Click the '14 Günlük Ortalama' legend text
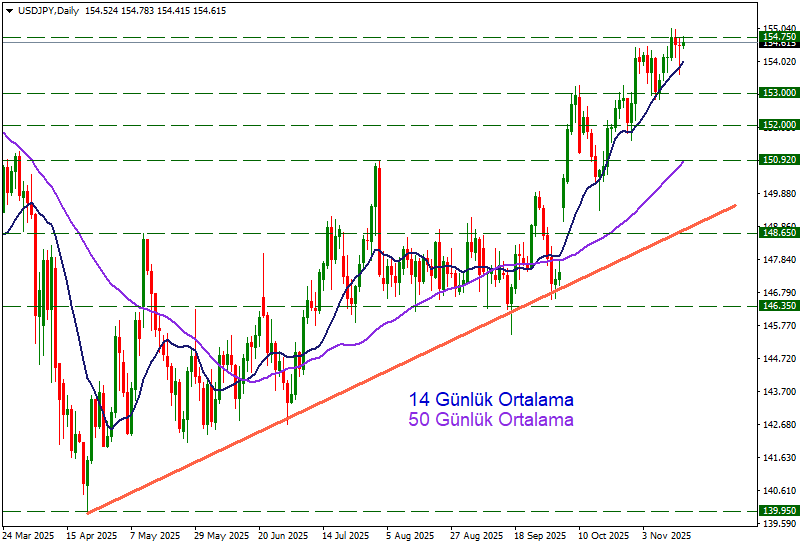Image resolution: width=803 pixels, height=547 pixels. (491, 400)
